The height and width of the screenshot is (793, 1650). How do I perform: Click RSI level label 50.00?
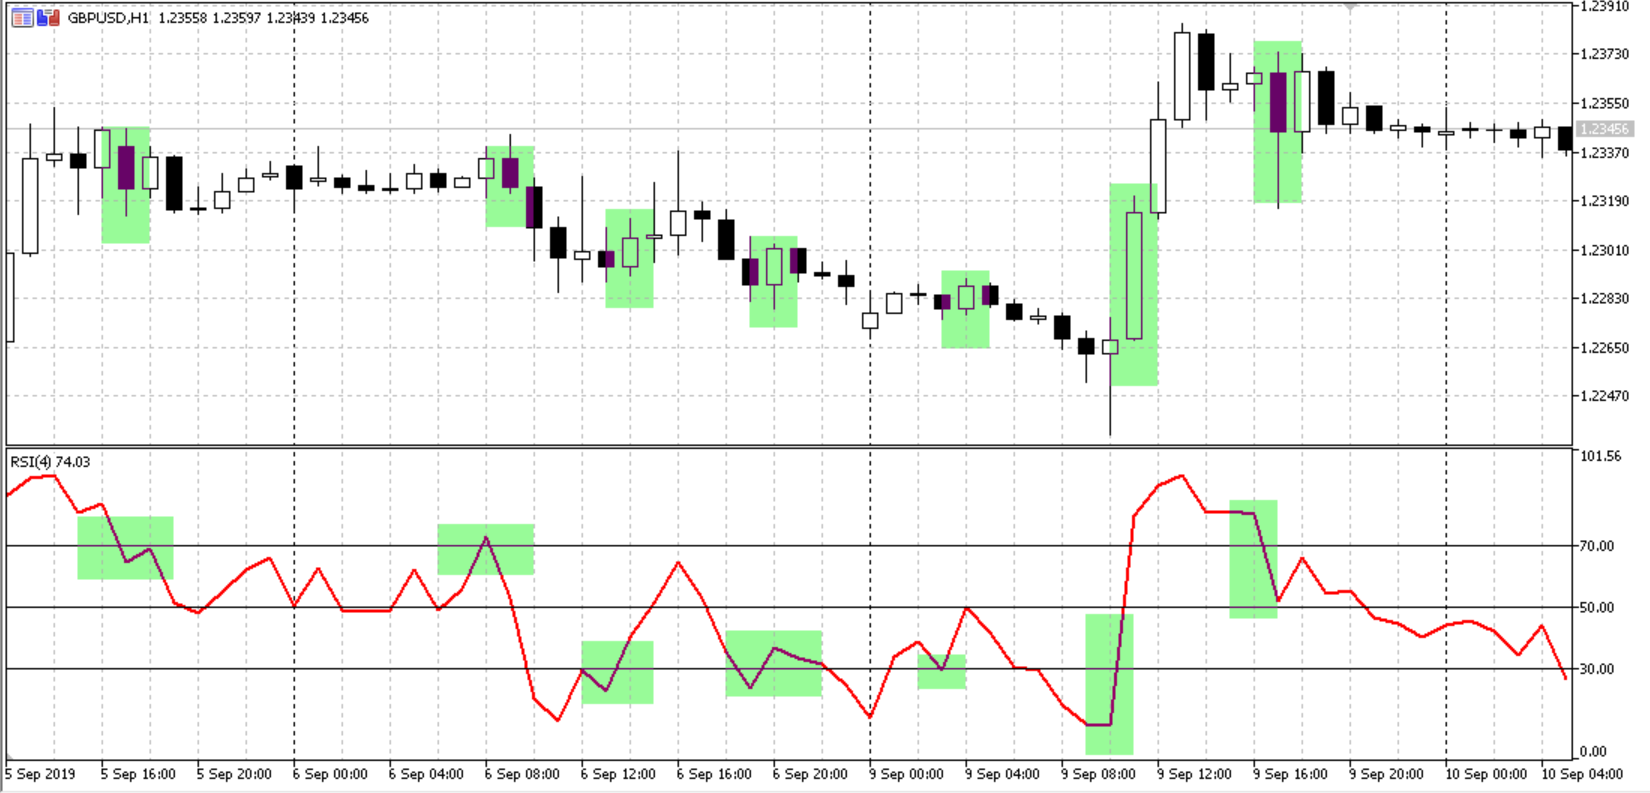click(x=1598, y=607)
